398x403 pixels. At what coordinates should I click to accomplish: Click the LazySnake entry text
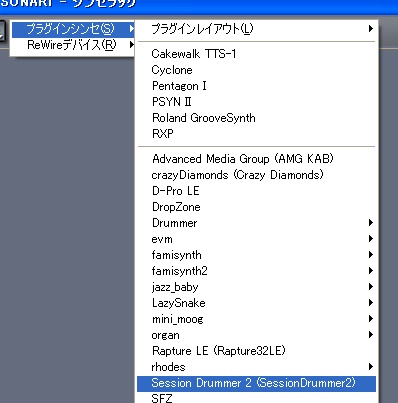pos(179,303)
